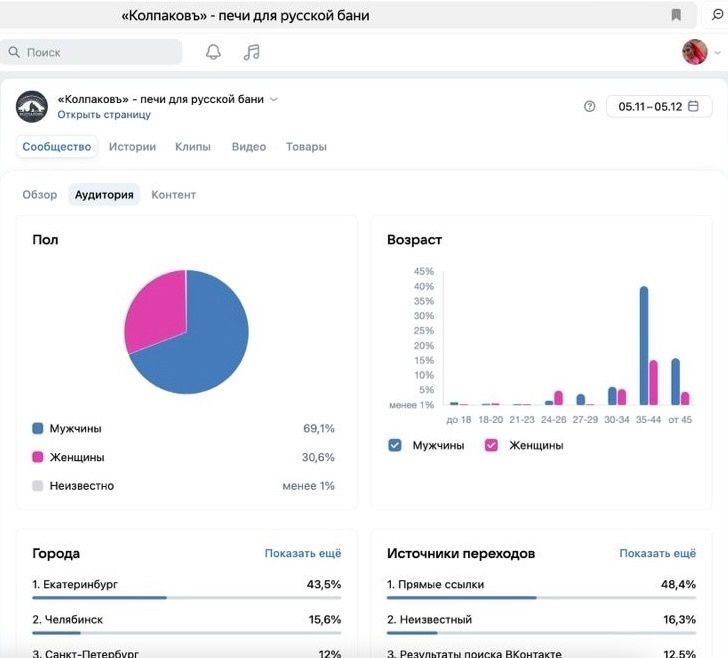The width and height of the screenshot is (728, 658).
Task: Click the 30,6% women percentage value
Action: [318, 457]
